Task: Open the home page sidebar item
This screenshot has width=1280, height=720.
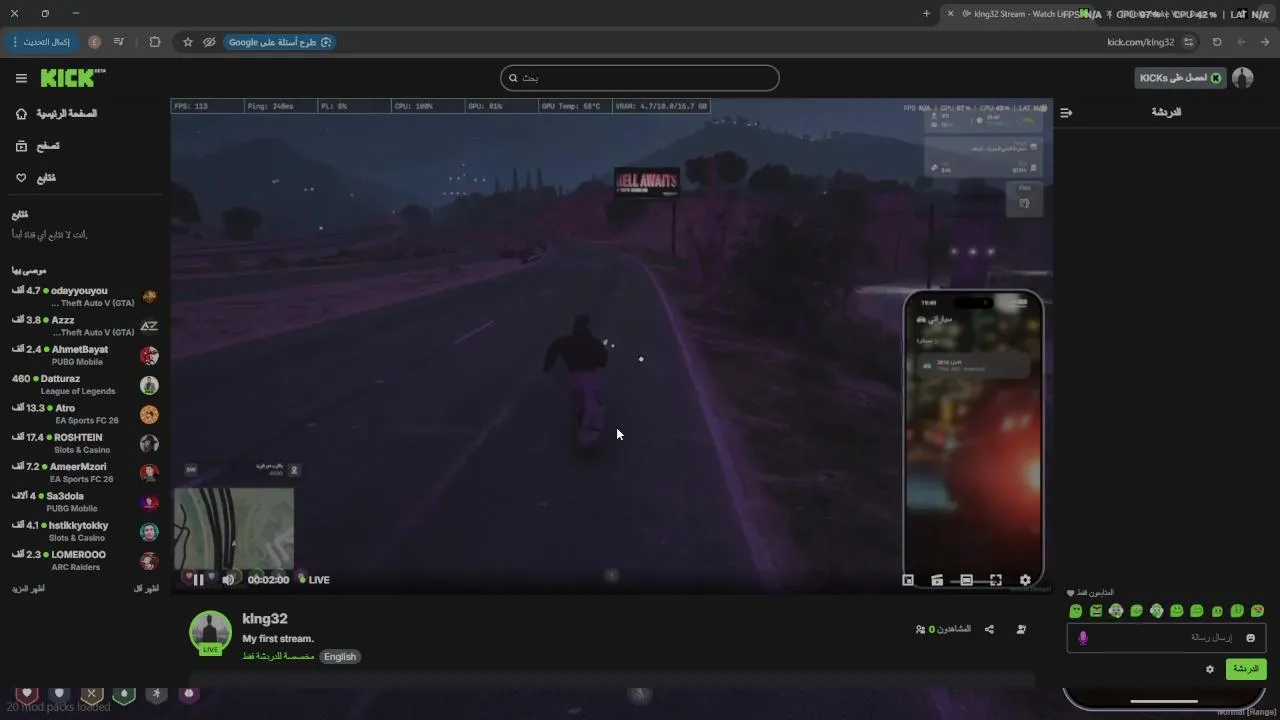Action: (56, 114)
